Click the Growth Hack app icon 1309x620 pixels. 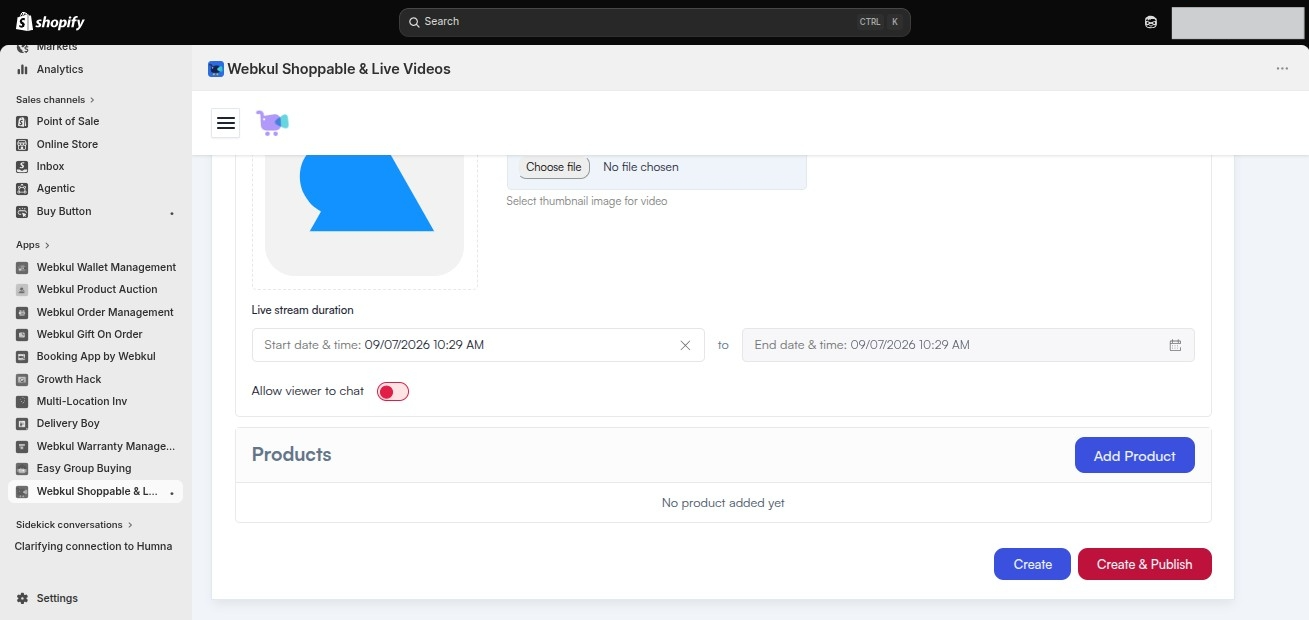tap(22, 379)
